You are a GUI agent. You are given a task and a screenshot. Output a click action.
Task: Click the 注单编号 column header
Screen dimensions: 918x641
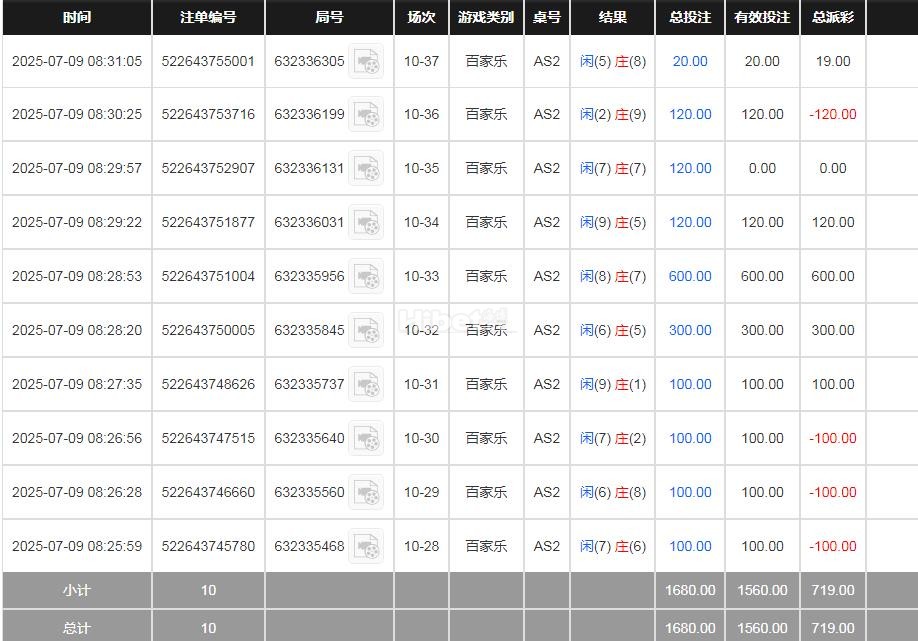(208, 17)
